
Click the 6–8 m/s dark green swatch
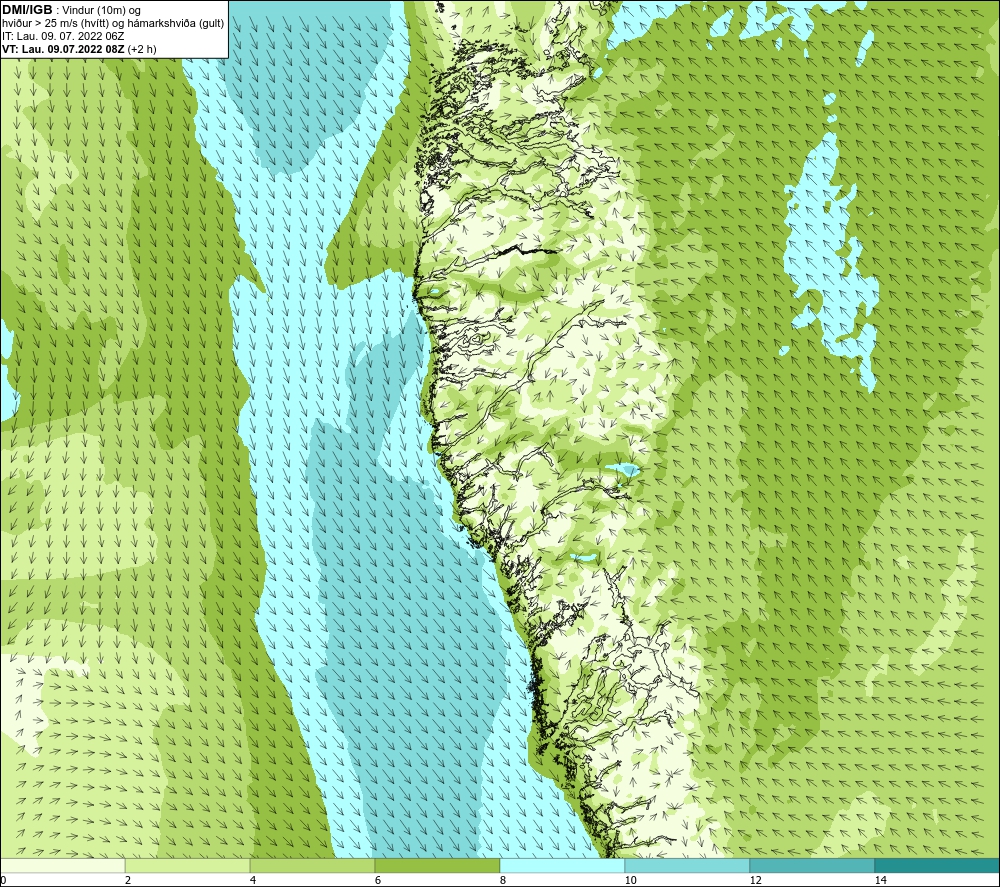pos(438,865)
